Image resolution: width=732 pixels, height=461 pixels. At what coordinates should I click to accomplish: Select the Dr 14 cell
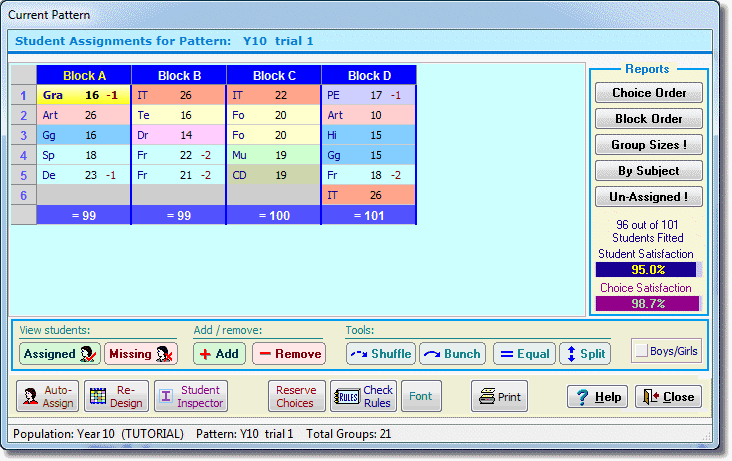point(179,135)
